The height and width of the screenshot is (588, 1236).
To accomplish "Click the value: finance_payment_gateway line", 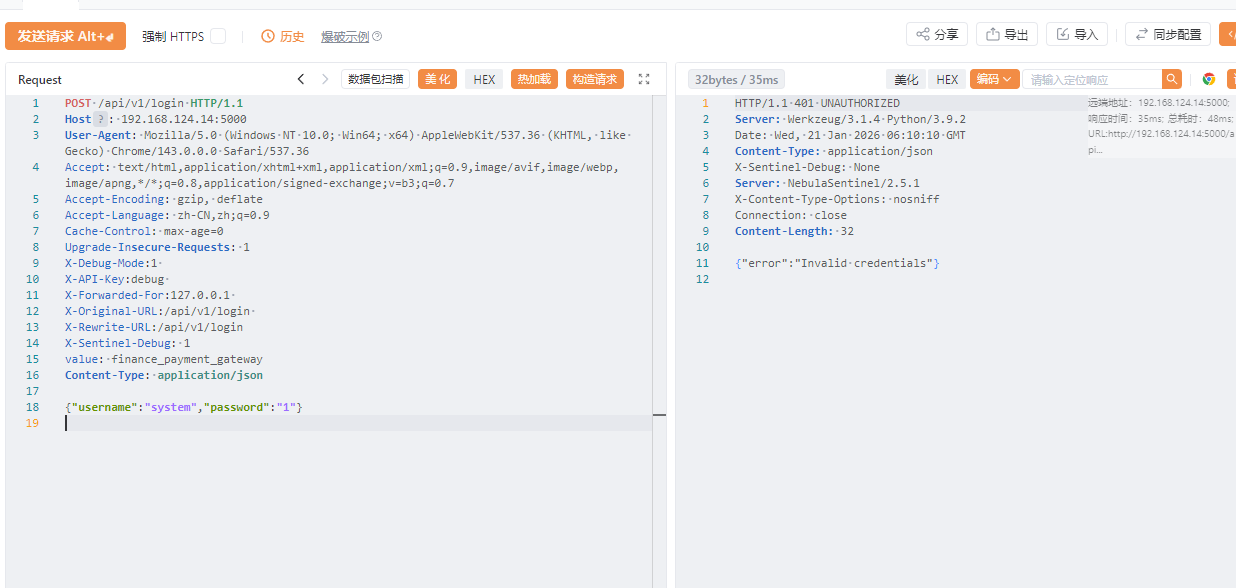I will (164, 359).
